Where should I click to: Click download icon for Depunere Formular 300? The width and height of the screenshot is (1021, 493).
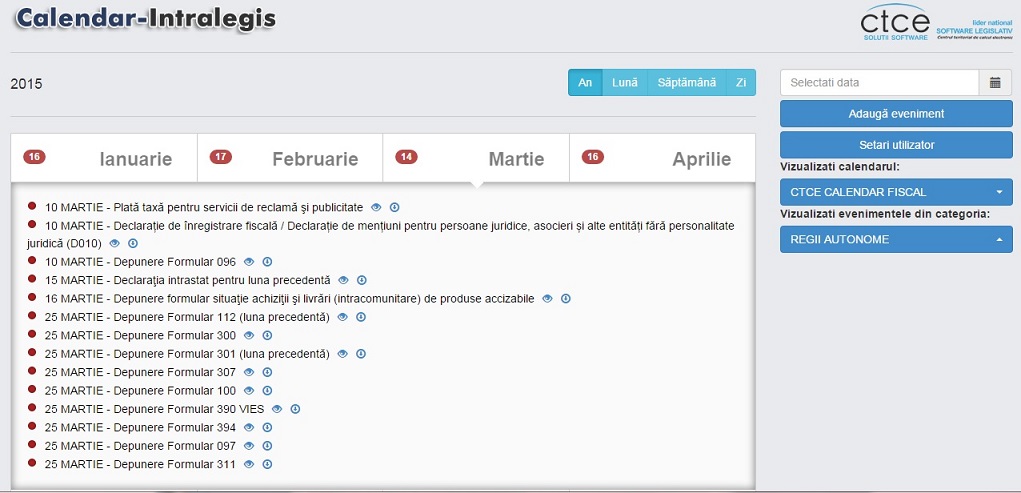(267, 335)
